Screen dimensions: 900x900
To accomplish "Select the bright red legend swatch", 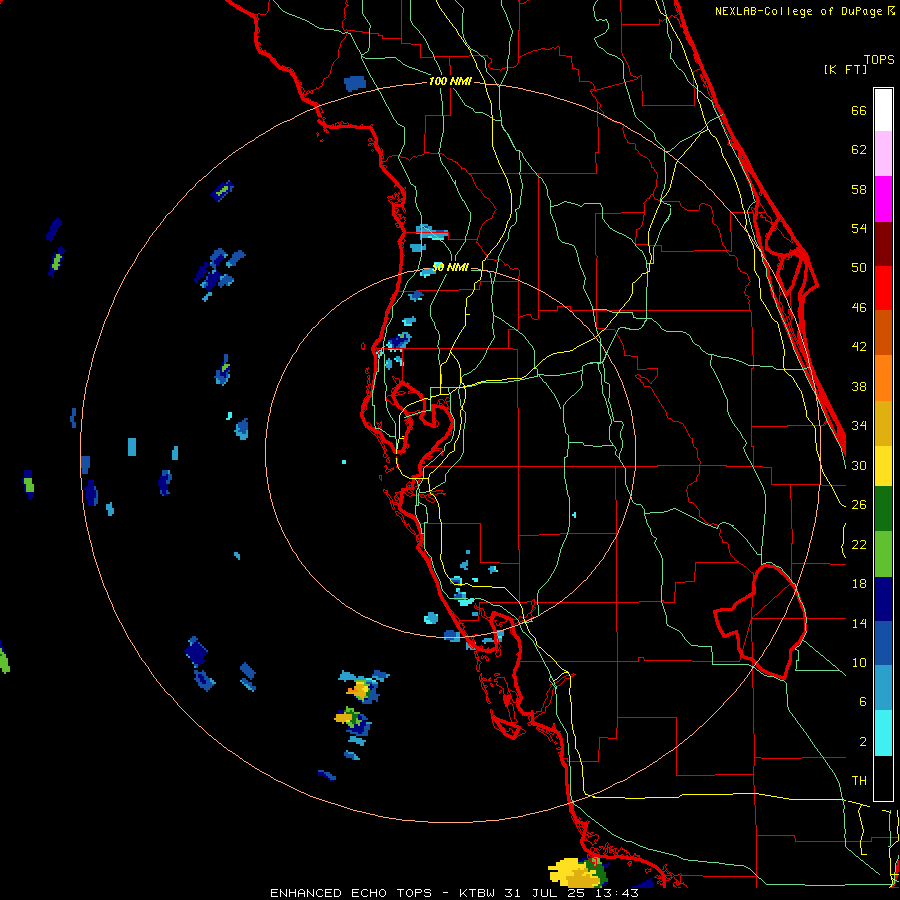I will (x=883, y=288).
